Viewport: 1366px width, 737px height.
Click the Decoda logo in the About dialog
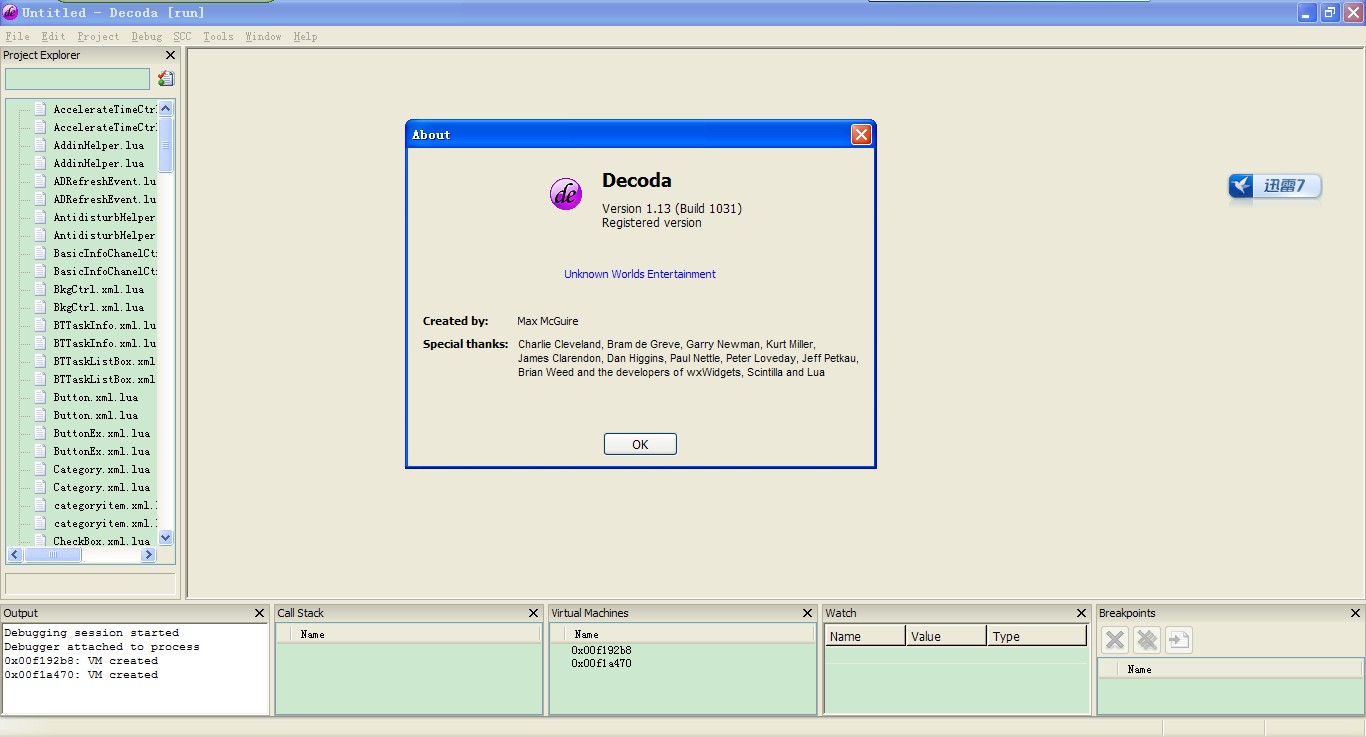coord(566,194)
